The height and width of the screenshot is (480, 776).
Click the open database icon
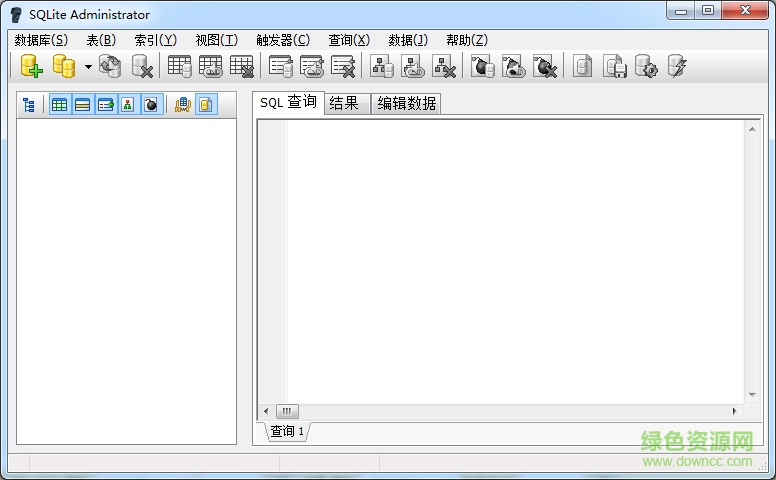[64, 66]
